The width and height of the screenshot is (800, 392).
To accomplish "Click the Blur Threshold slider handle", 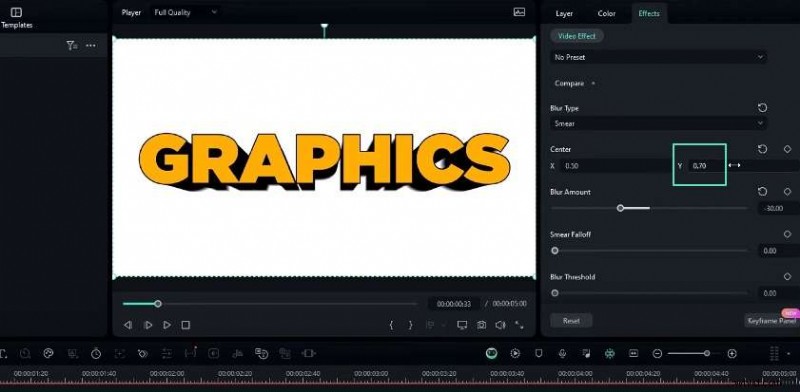I will 555,293.
